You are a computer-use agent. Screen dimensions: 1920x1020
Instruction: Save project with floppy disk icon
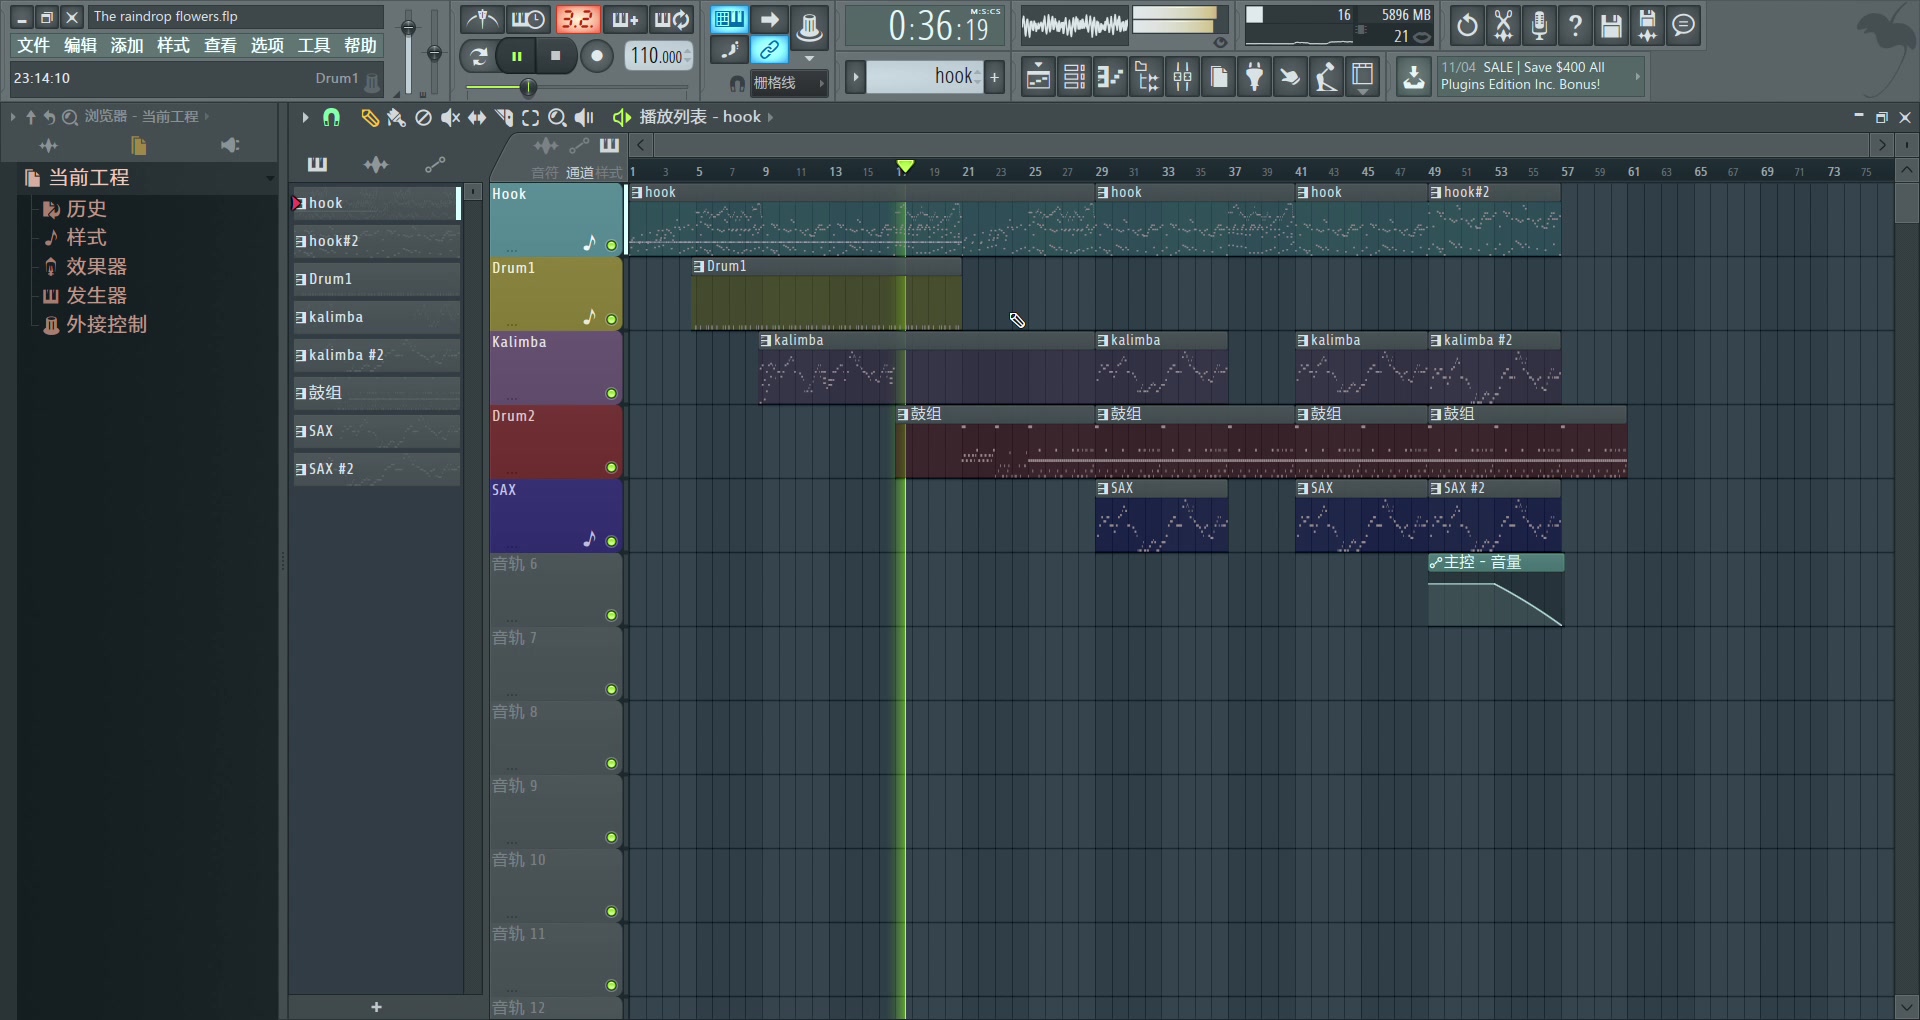[x=1611, y=25]
